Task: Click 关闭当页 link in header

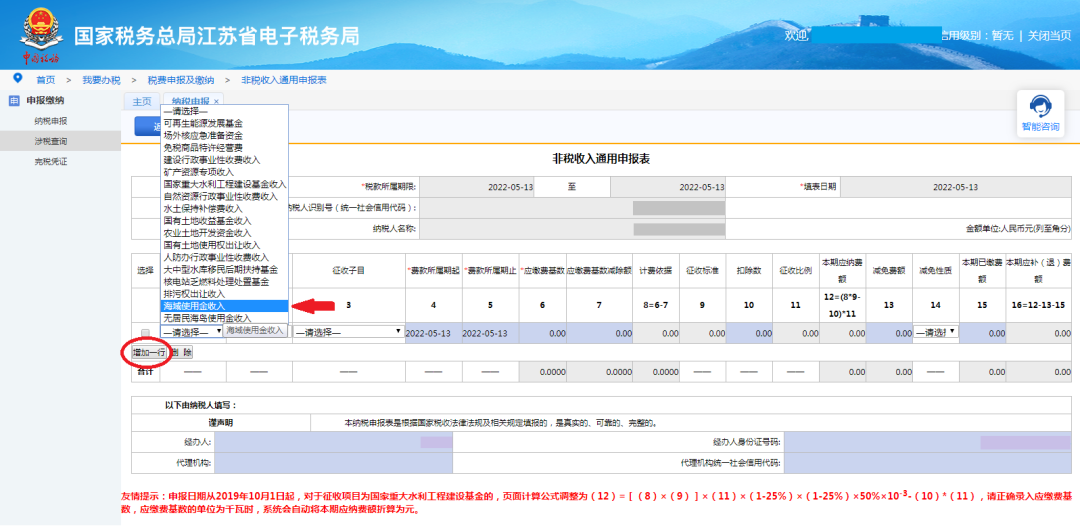Action: tap(1049, 35)
